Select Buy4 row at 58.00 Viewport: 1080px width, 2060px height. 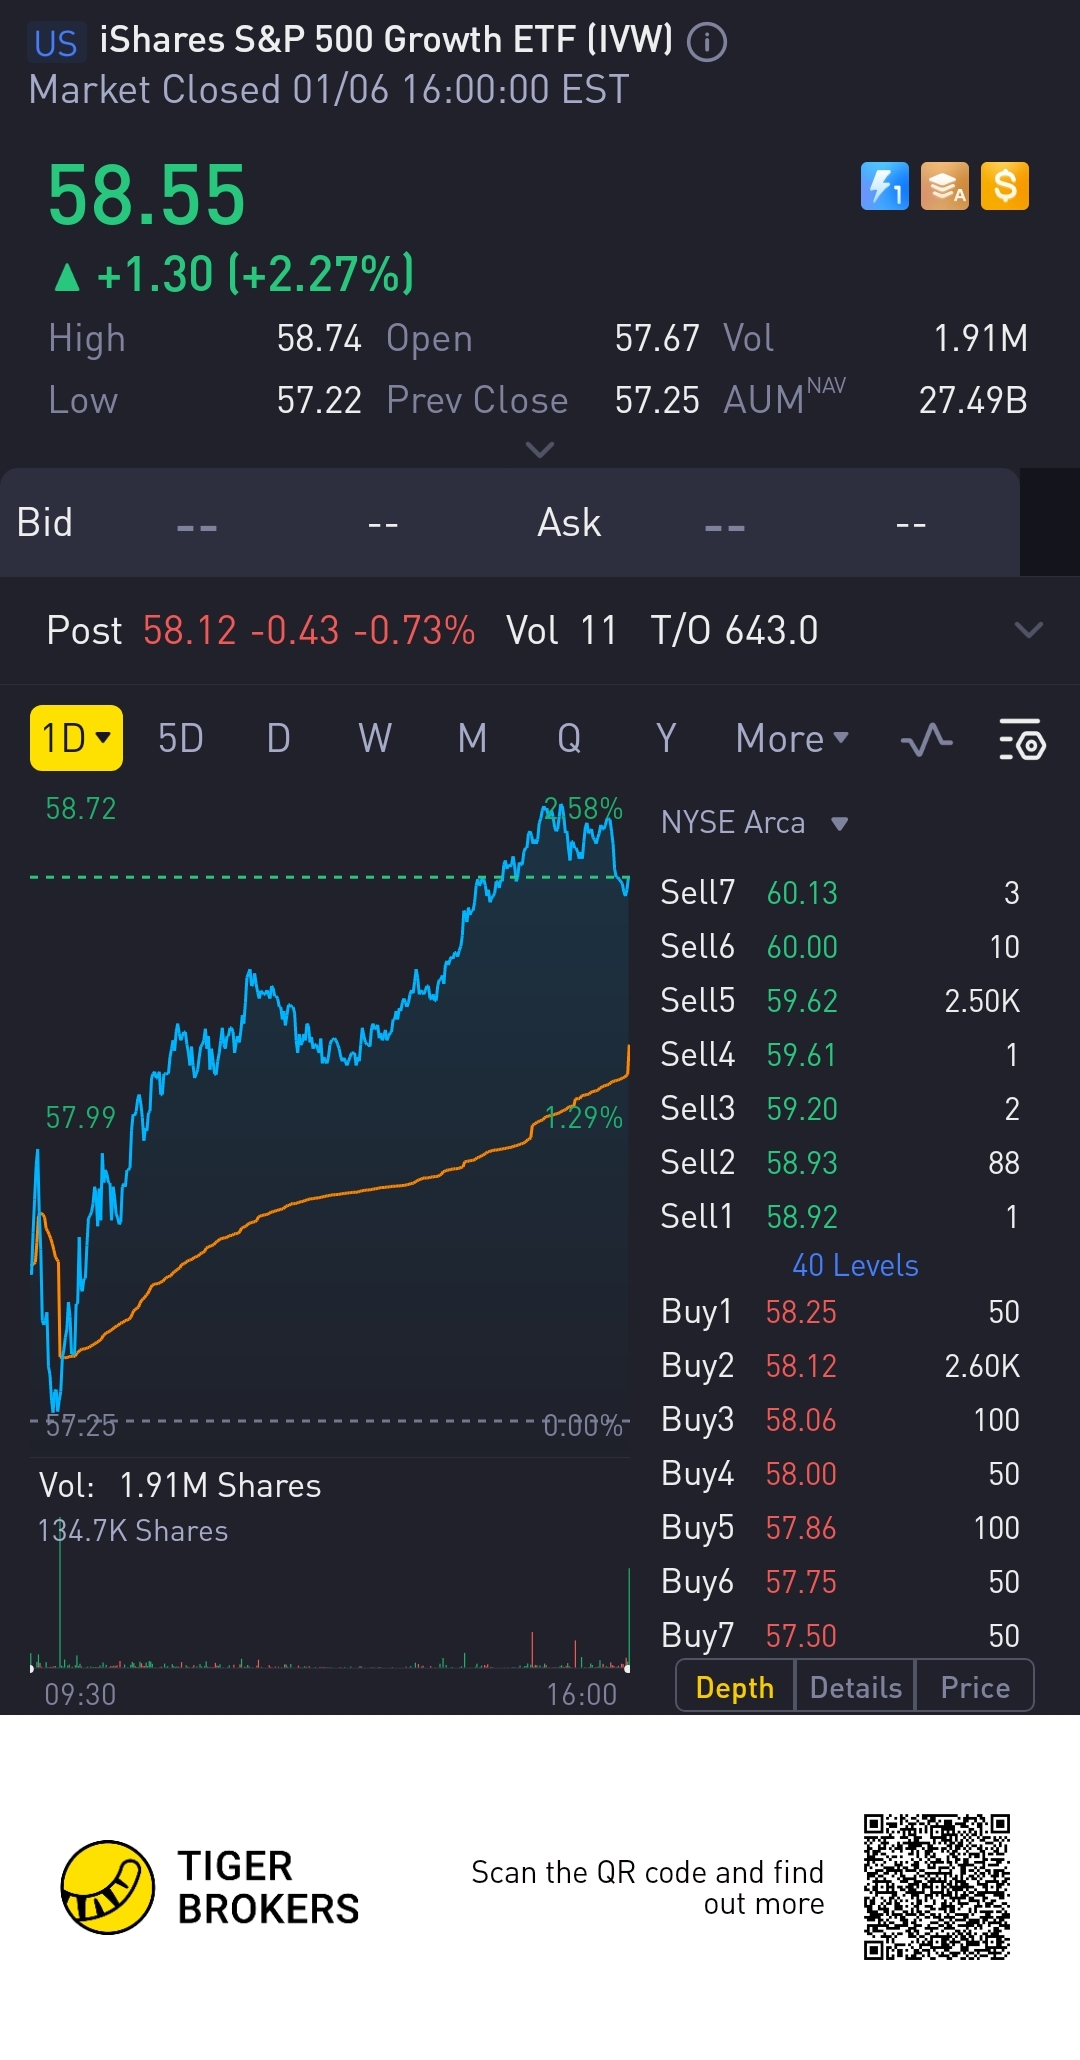[x=840, y=1473]
